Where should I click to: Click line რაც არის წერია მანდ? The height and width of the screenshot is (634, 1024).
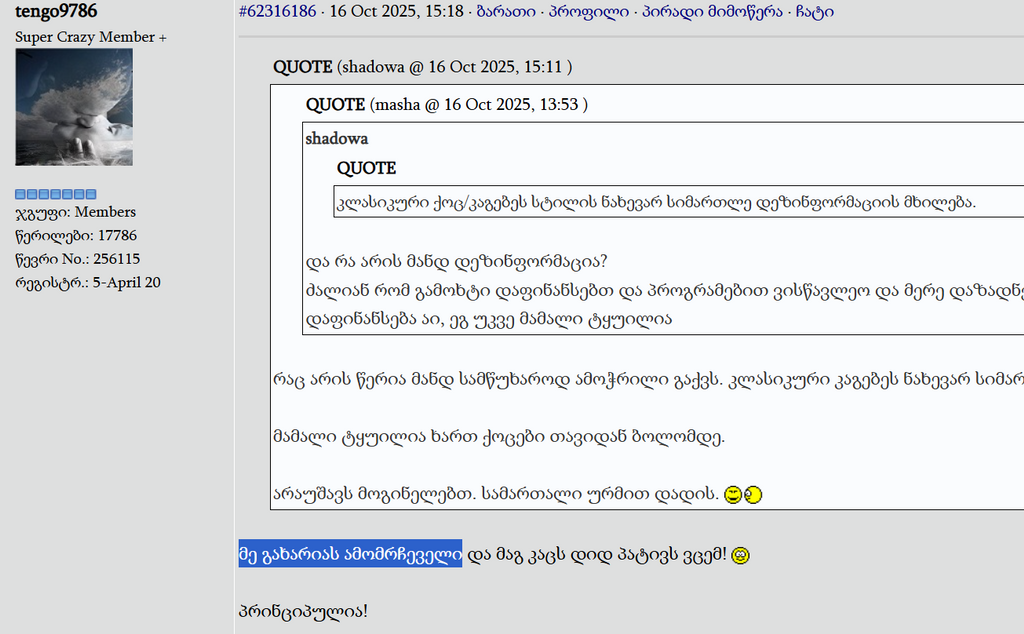click(x=648, y=379)
